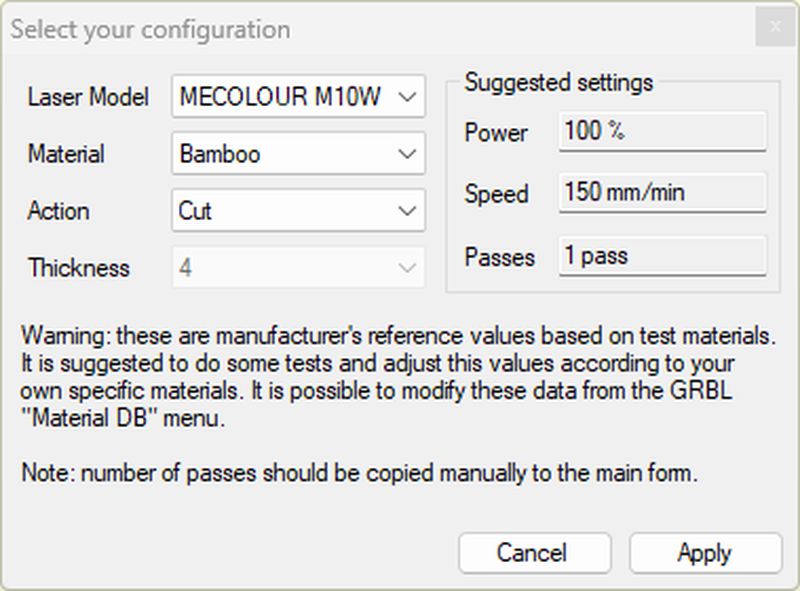Click the chevron arrow beside Cut
This screenshot has height=591, width=800.
pyautogui.click(x=406, y=211)
